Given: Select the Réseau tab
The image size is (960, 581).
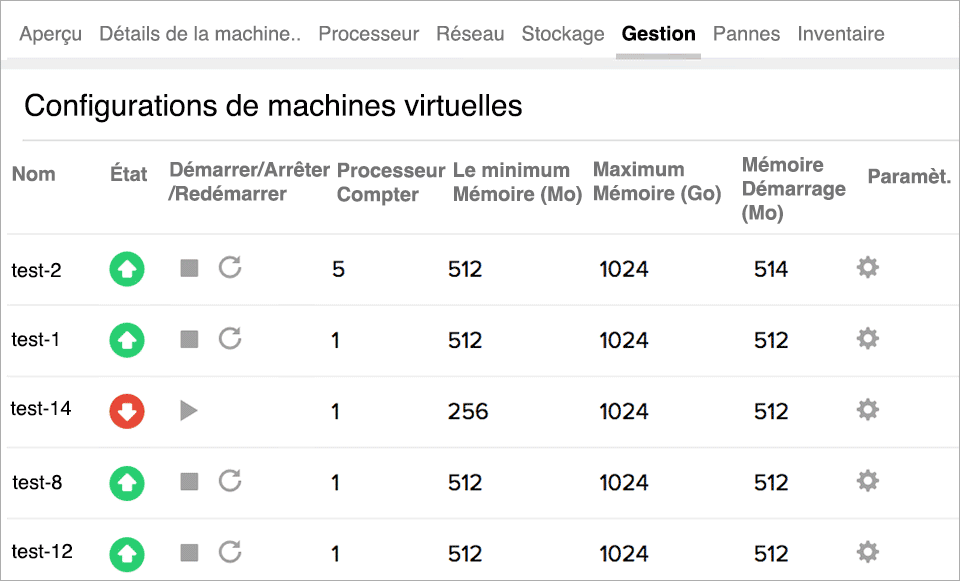Looking at the screenshot, I should [470, 33].
